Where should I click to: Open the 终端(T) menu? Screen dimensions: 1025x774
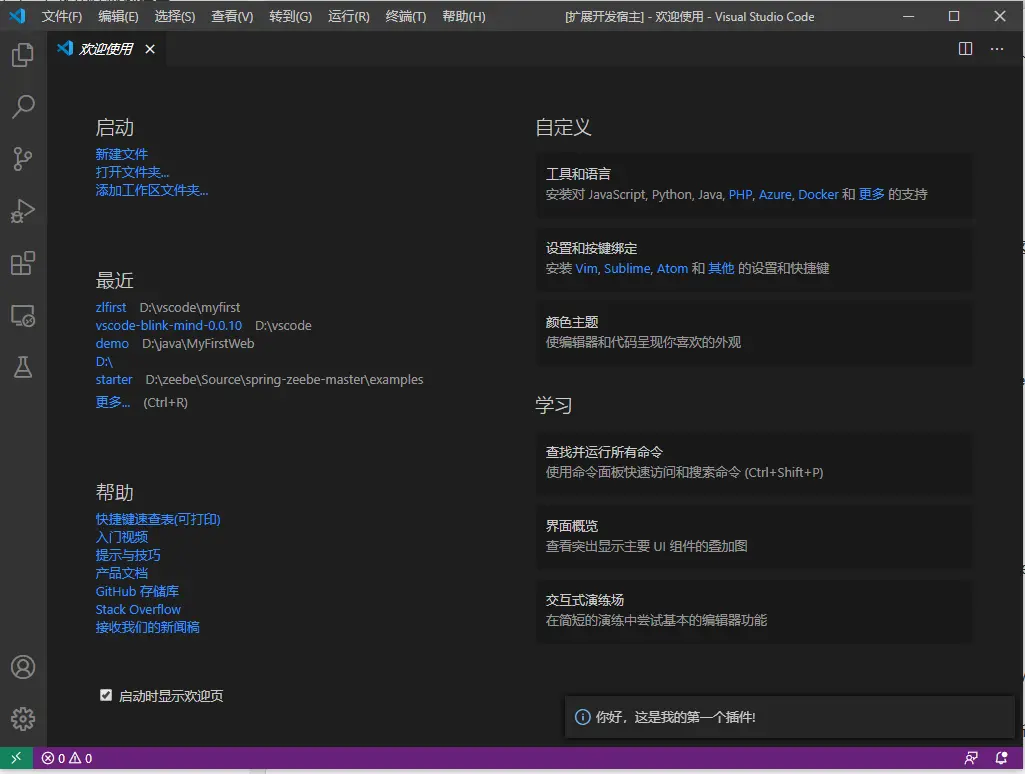click(x=405, y=17)
